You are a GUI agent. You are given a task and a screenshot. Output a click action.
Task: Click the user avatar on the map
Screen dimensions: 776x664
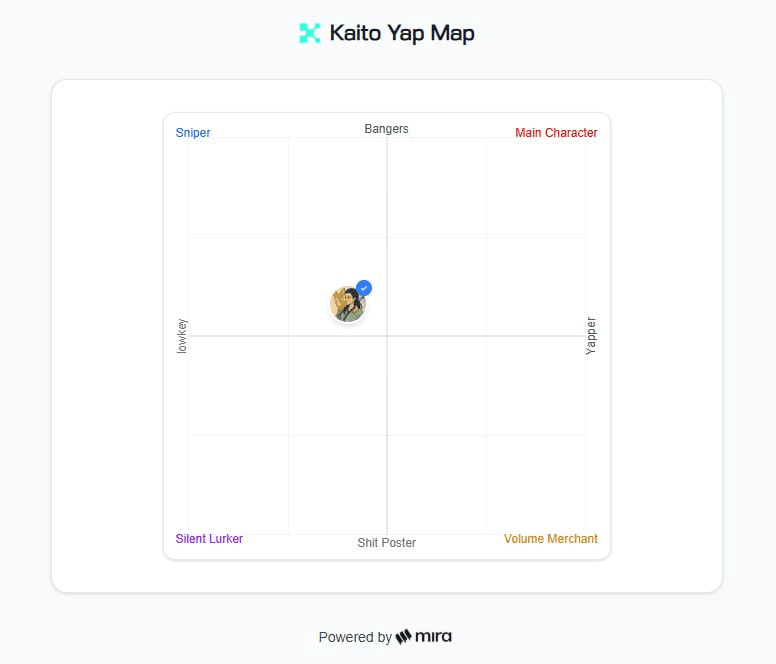347,304
